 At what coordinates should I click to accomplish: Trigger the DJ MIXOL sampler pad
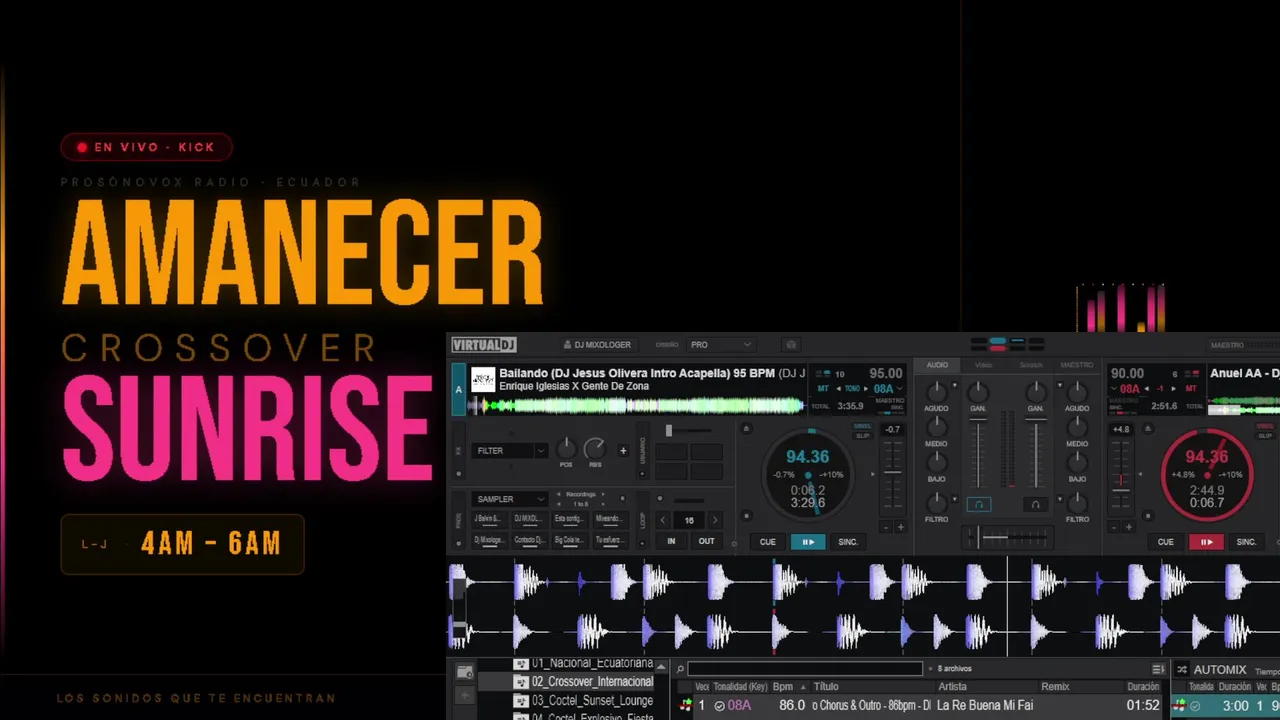528,519
